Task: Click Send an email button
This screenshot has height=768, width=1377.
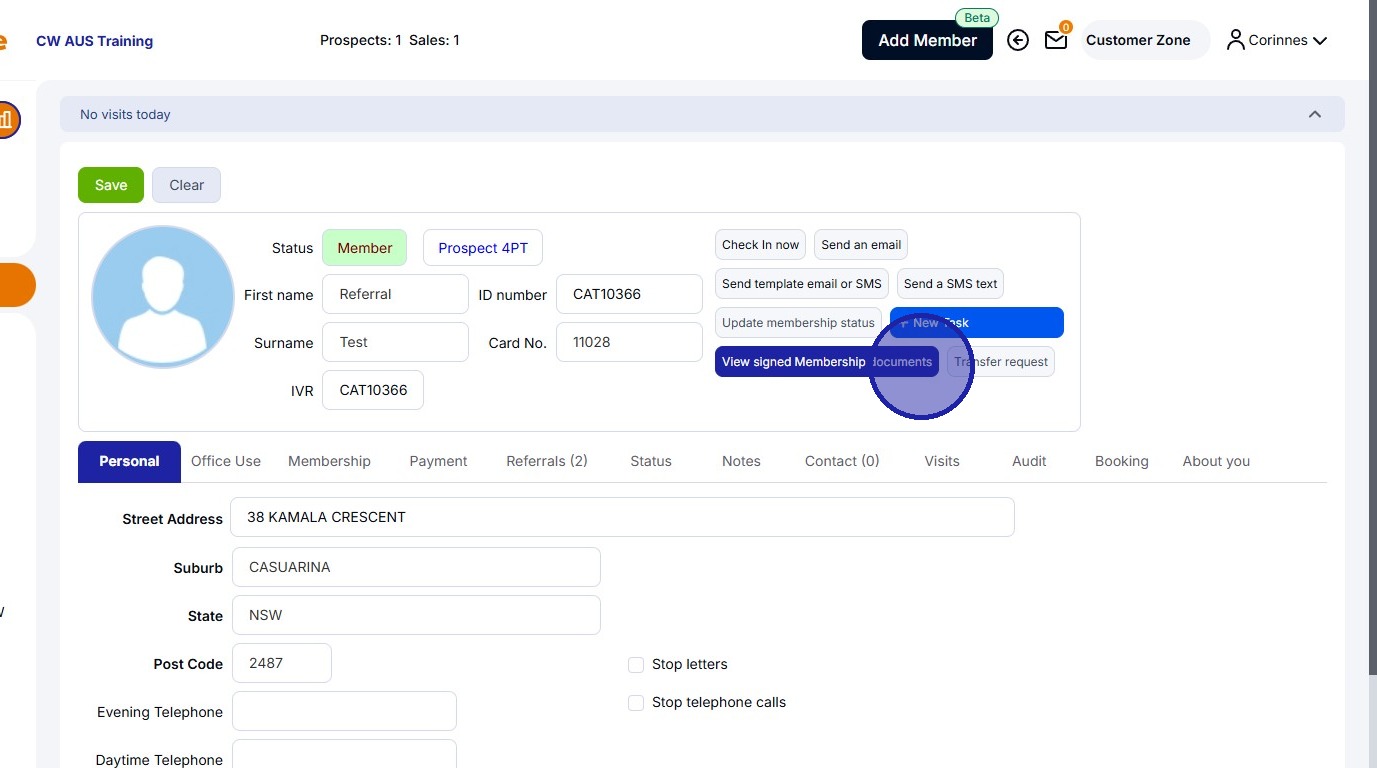Action: click(861, 245)
